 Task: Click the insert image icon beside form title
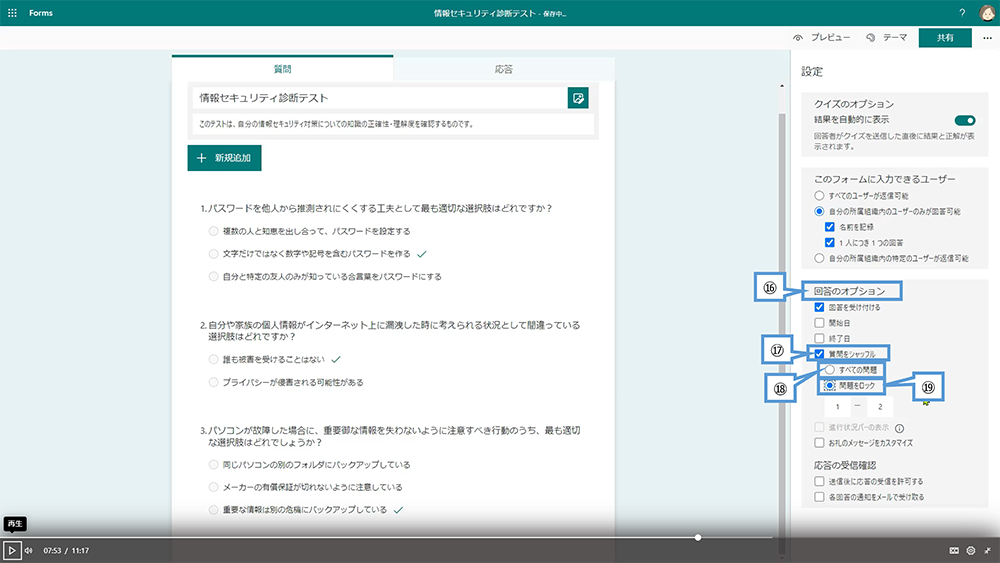pos(578,98)
